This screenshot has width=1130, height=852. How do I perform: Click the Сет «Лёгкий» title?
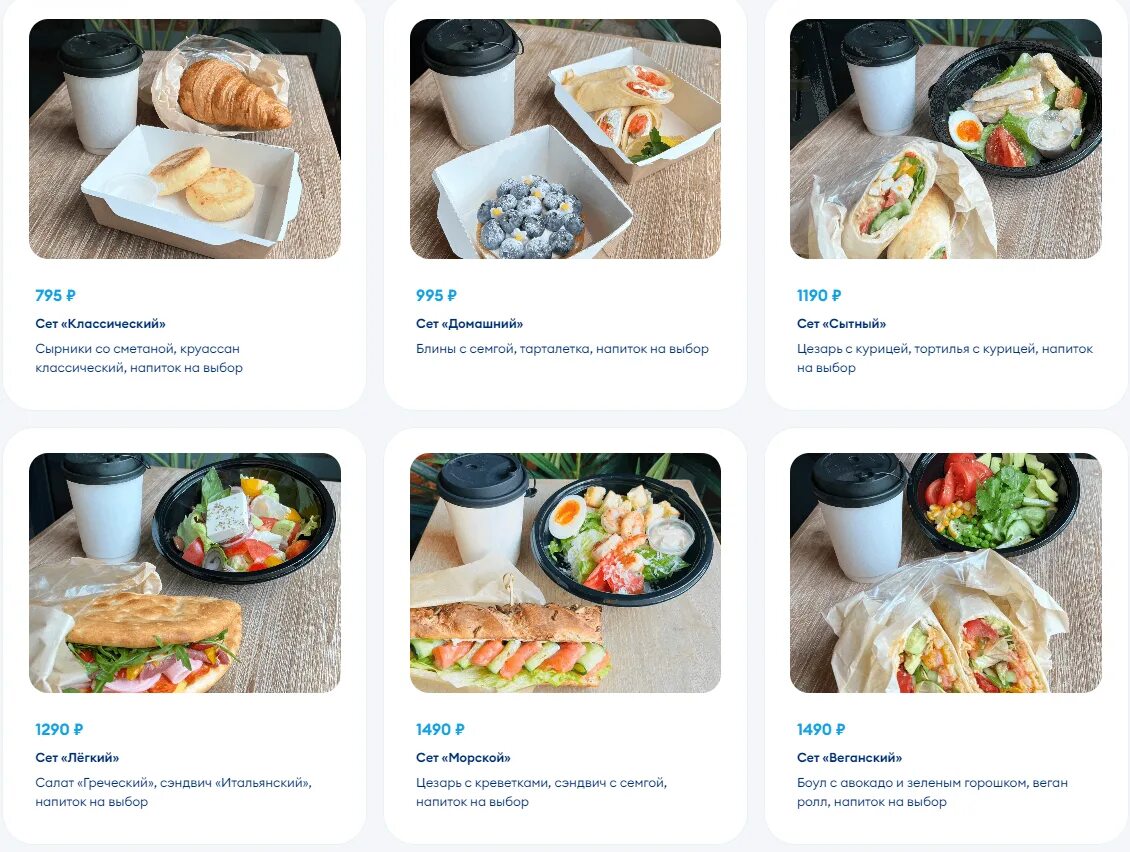click(x=77, y=758)
